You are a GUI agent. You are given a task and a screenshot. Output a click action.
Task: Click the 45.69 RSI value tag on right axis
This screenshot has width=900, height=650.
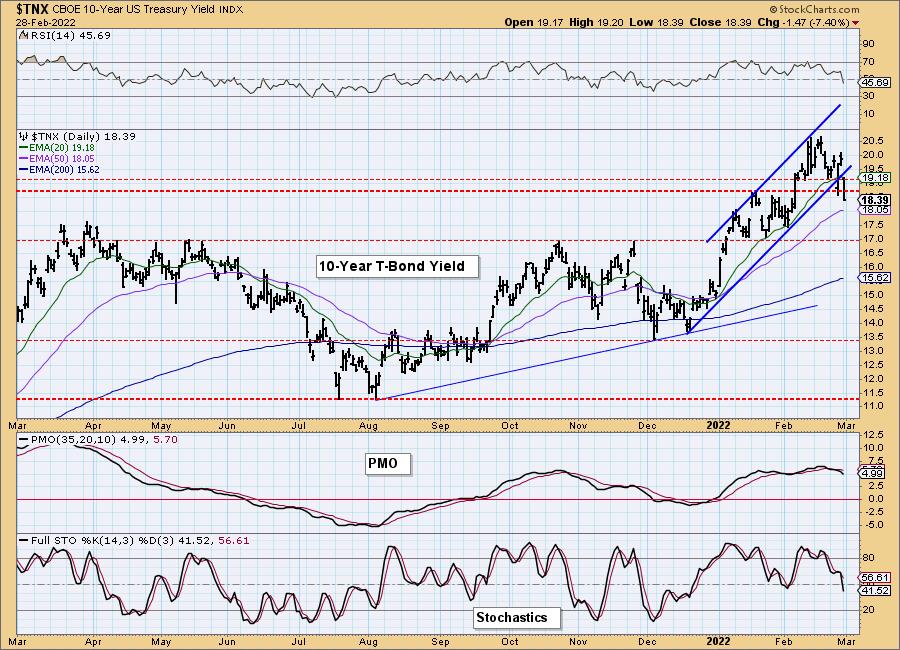(x=875, y=83)
